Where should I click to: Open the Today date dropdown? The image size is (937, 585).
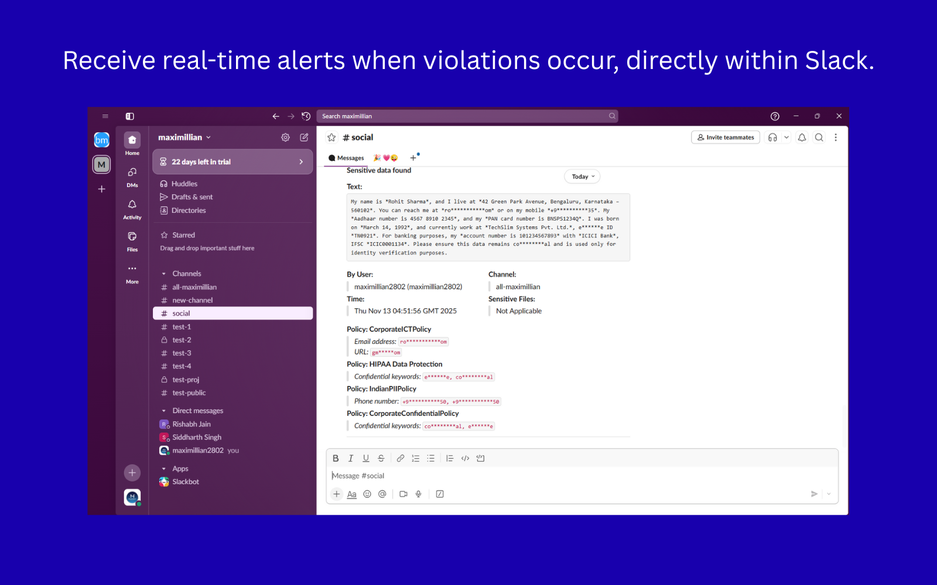pyautogui.click(x=581, y=176)
